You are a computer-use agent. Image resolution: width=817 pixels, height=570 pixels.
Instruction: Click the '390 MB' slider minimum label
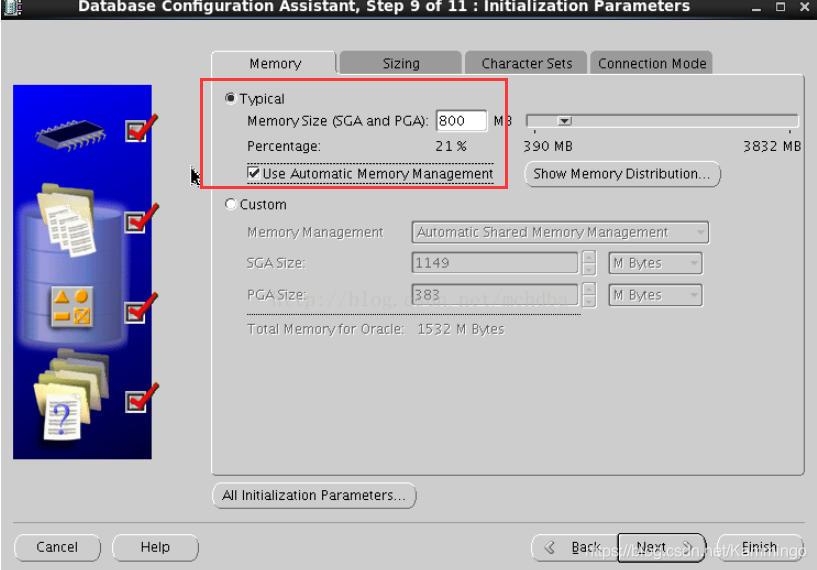[x=548, y=146]
